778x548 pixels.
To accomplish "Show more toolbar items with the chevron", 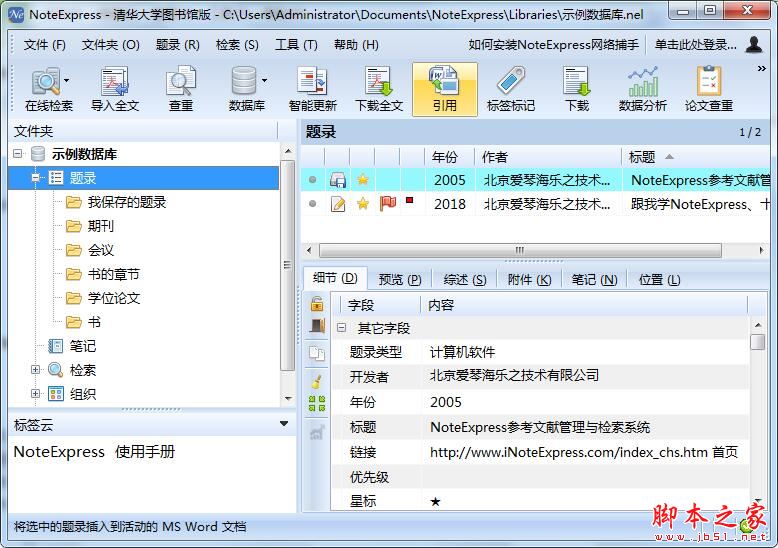I will [x=762, y=68].
